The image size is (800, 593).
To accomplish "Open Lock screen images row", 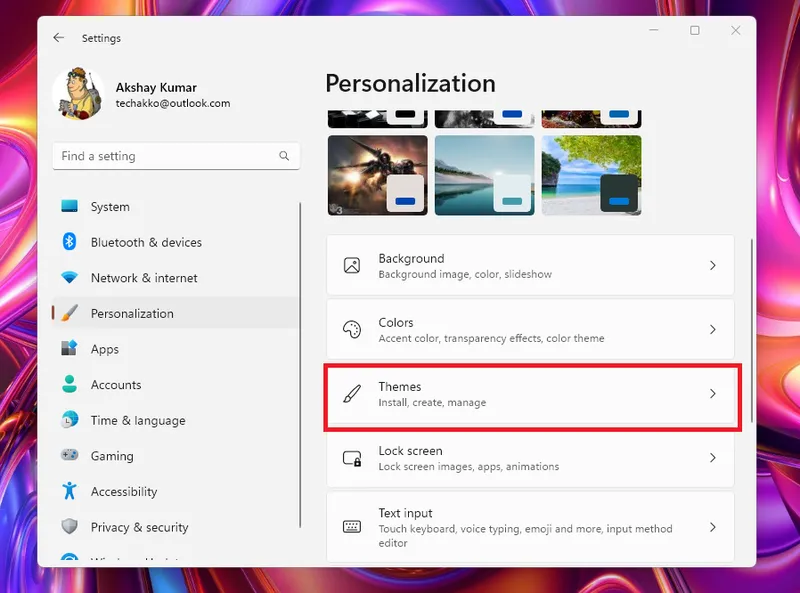I will (530, 458).
